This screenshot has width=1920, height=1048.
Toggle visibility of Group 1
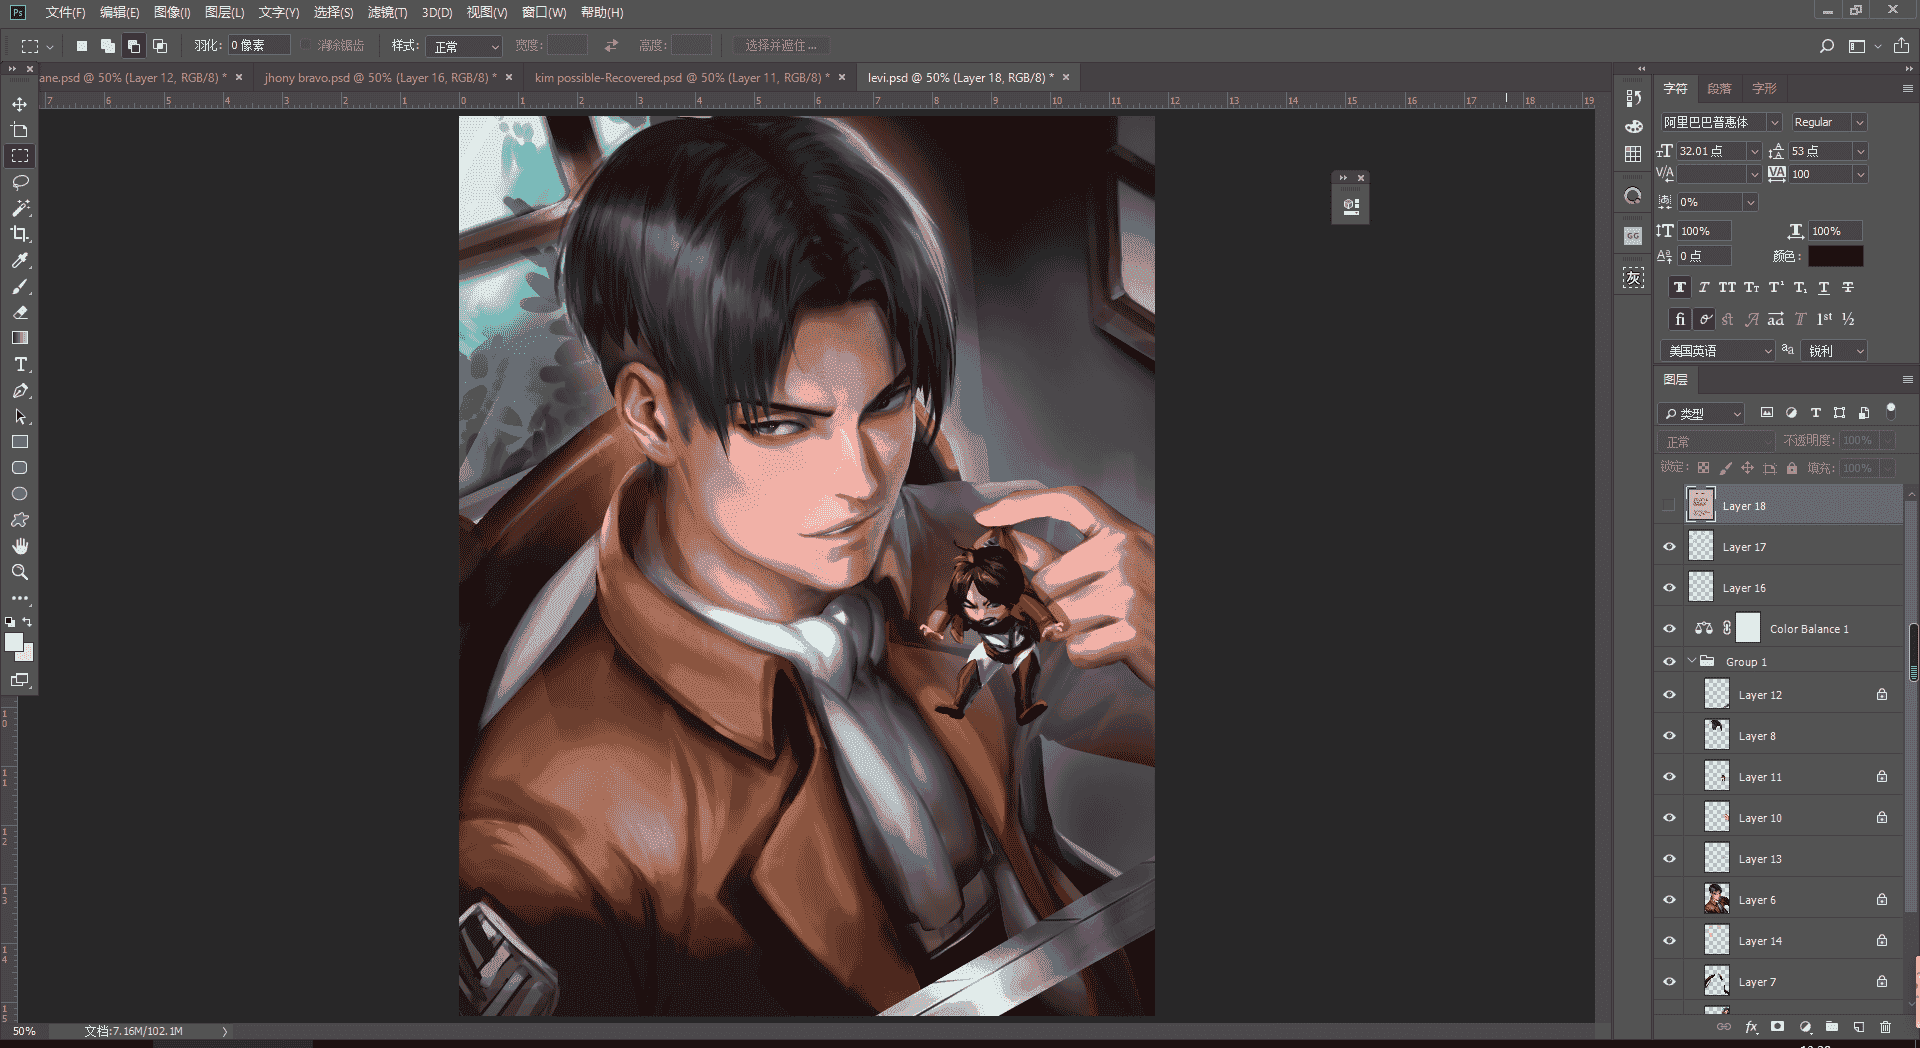pos(1669,662)
